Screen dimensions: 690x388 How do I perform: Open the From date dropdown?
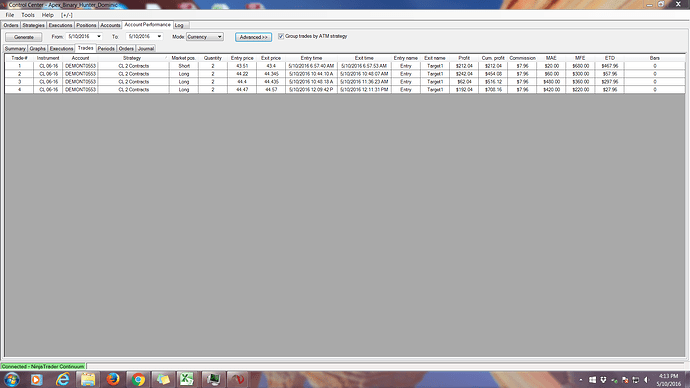pyautogui.click(x=99, y=37)
